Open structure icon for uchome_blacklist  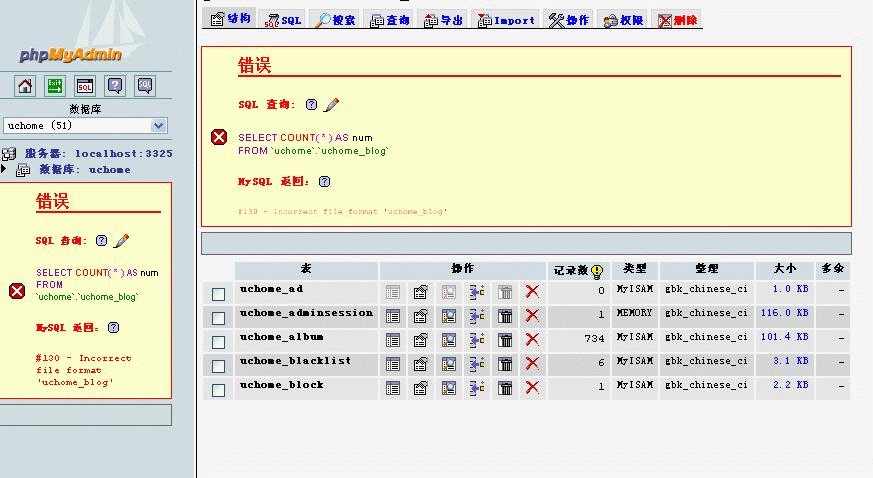[421, 364]
